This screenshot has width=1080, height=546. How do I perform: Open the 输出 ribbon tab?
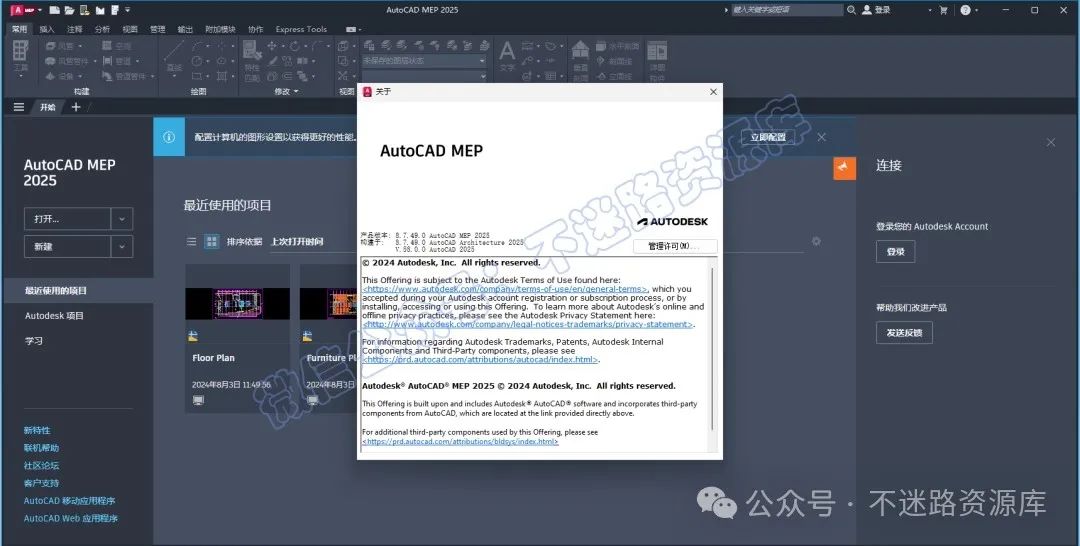coord(185,29)
